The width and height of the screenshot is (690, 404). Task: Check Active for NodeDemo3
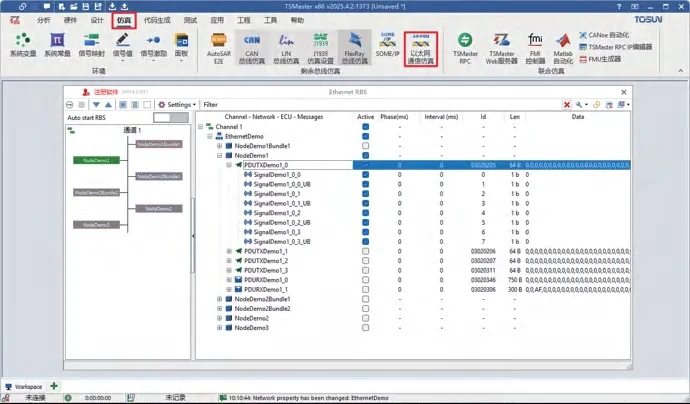coord(365,328)
